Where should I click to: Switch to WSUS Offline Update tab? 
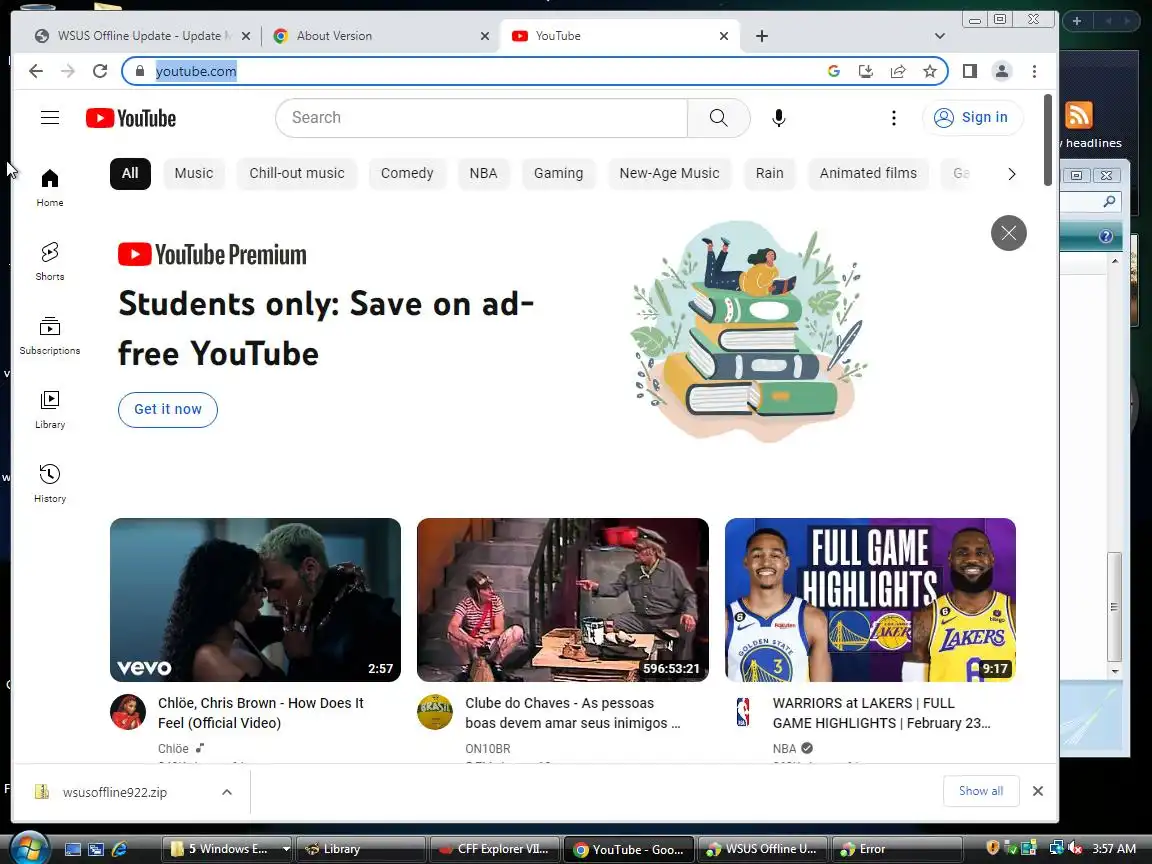point(141,36)
